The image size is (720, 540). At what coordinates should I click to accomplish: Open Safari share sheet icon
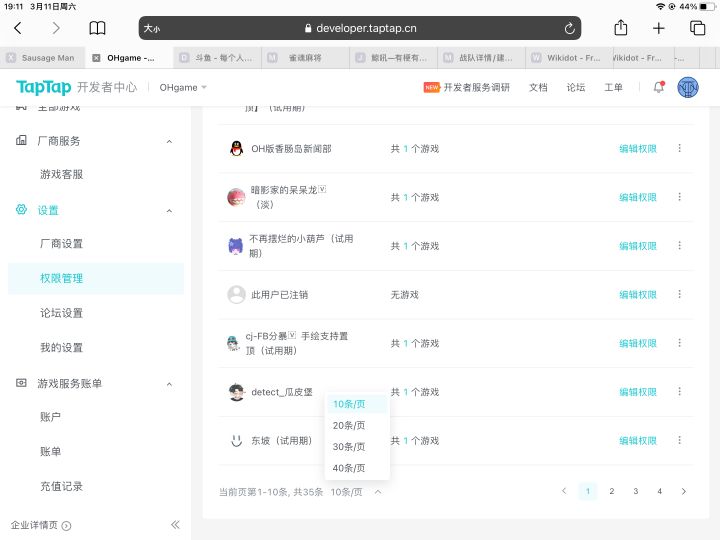[x=621, y=28]
